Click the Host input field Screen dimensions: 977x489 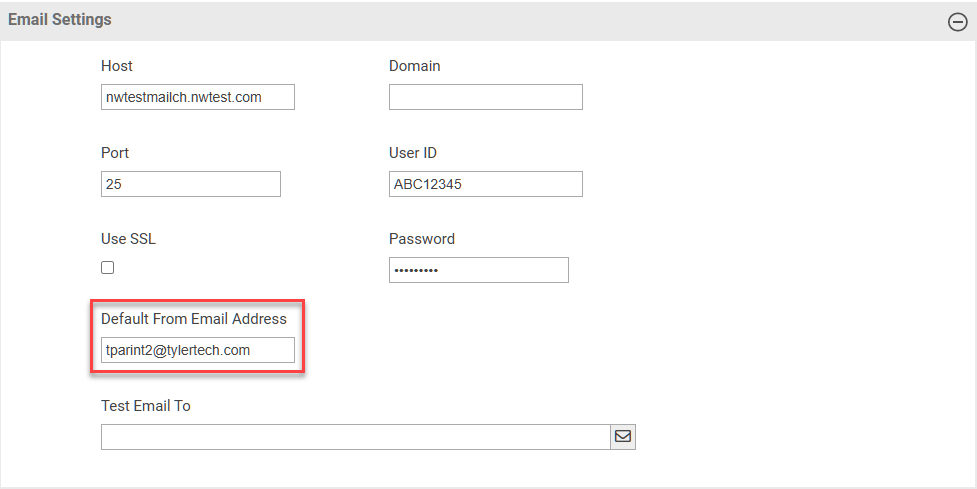(197, 97)
